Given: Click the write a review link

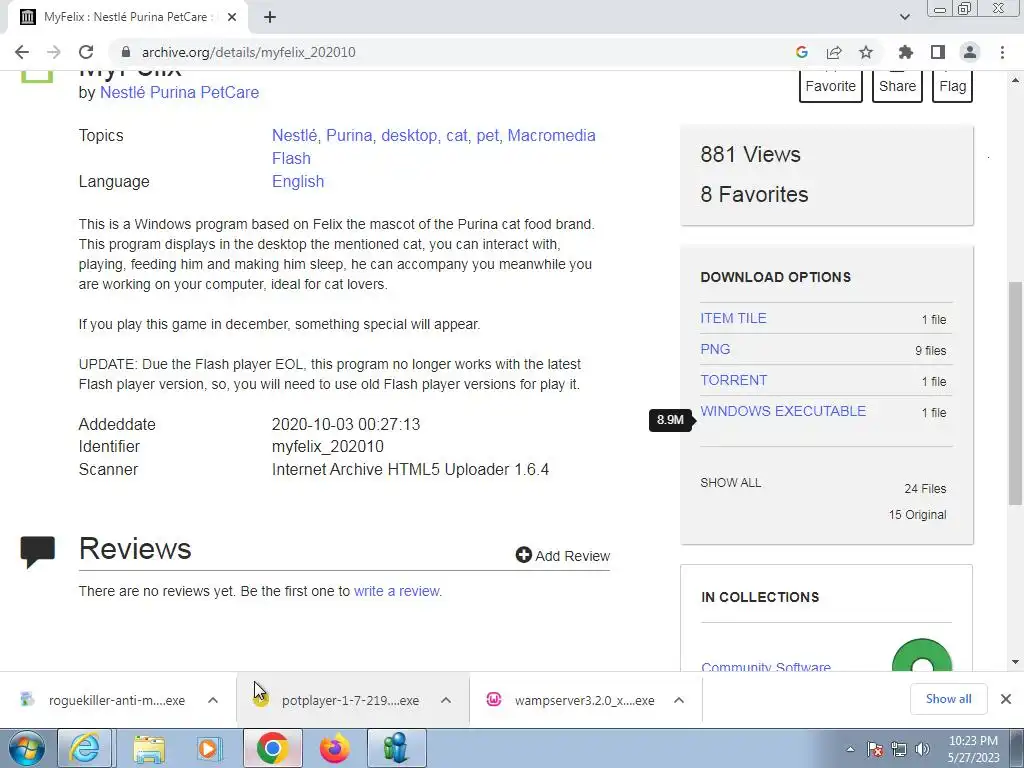Looking at the screenshot, I should [x=398, y=591].
